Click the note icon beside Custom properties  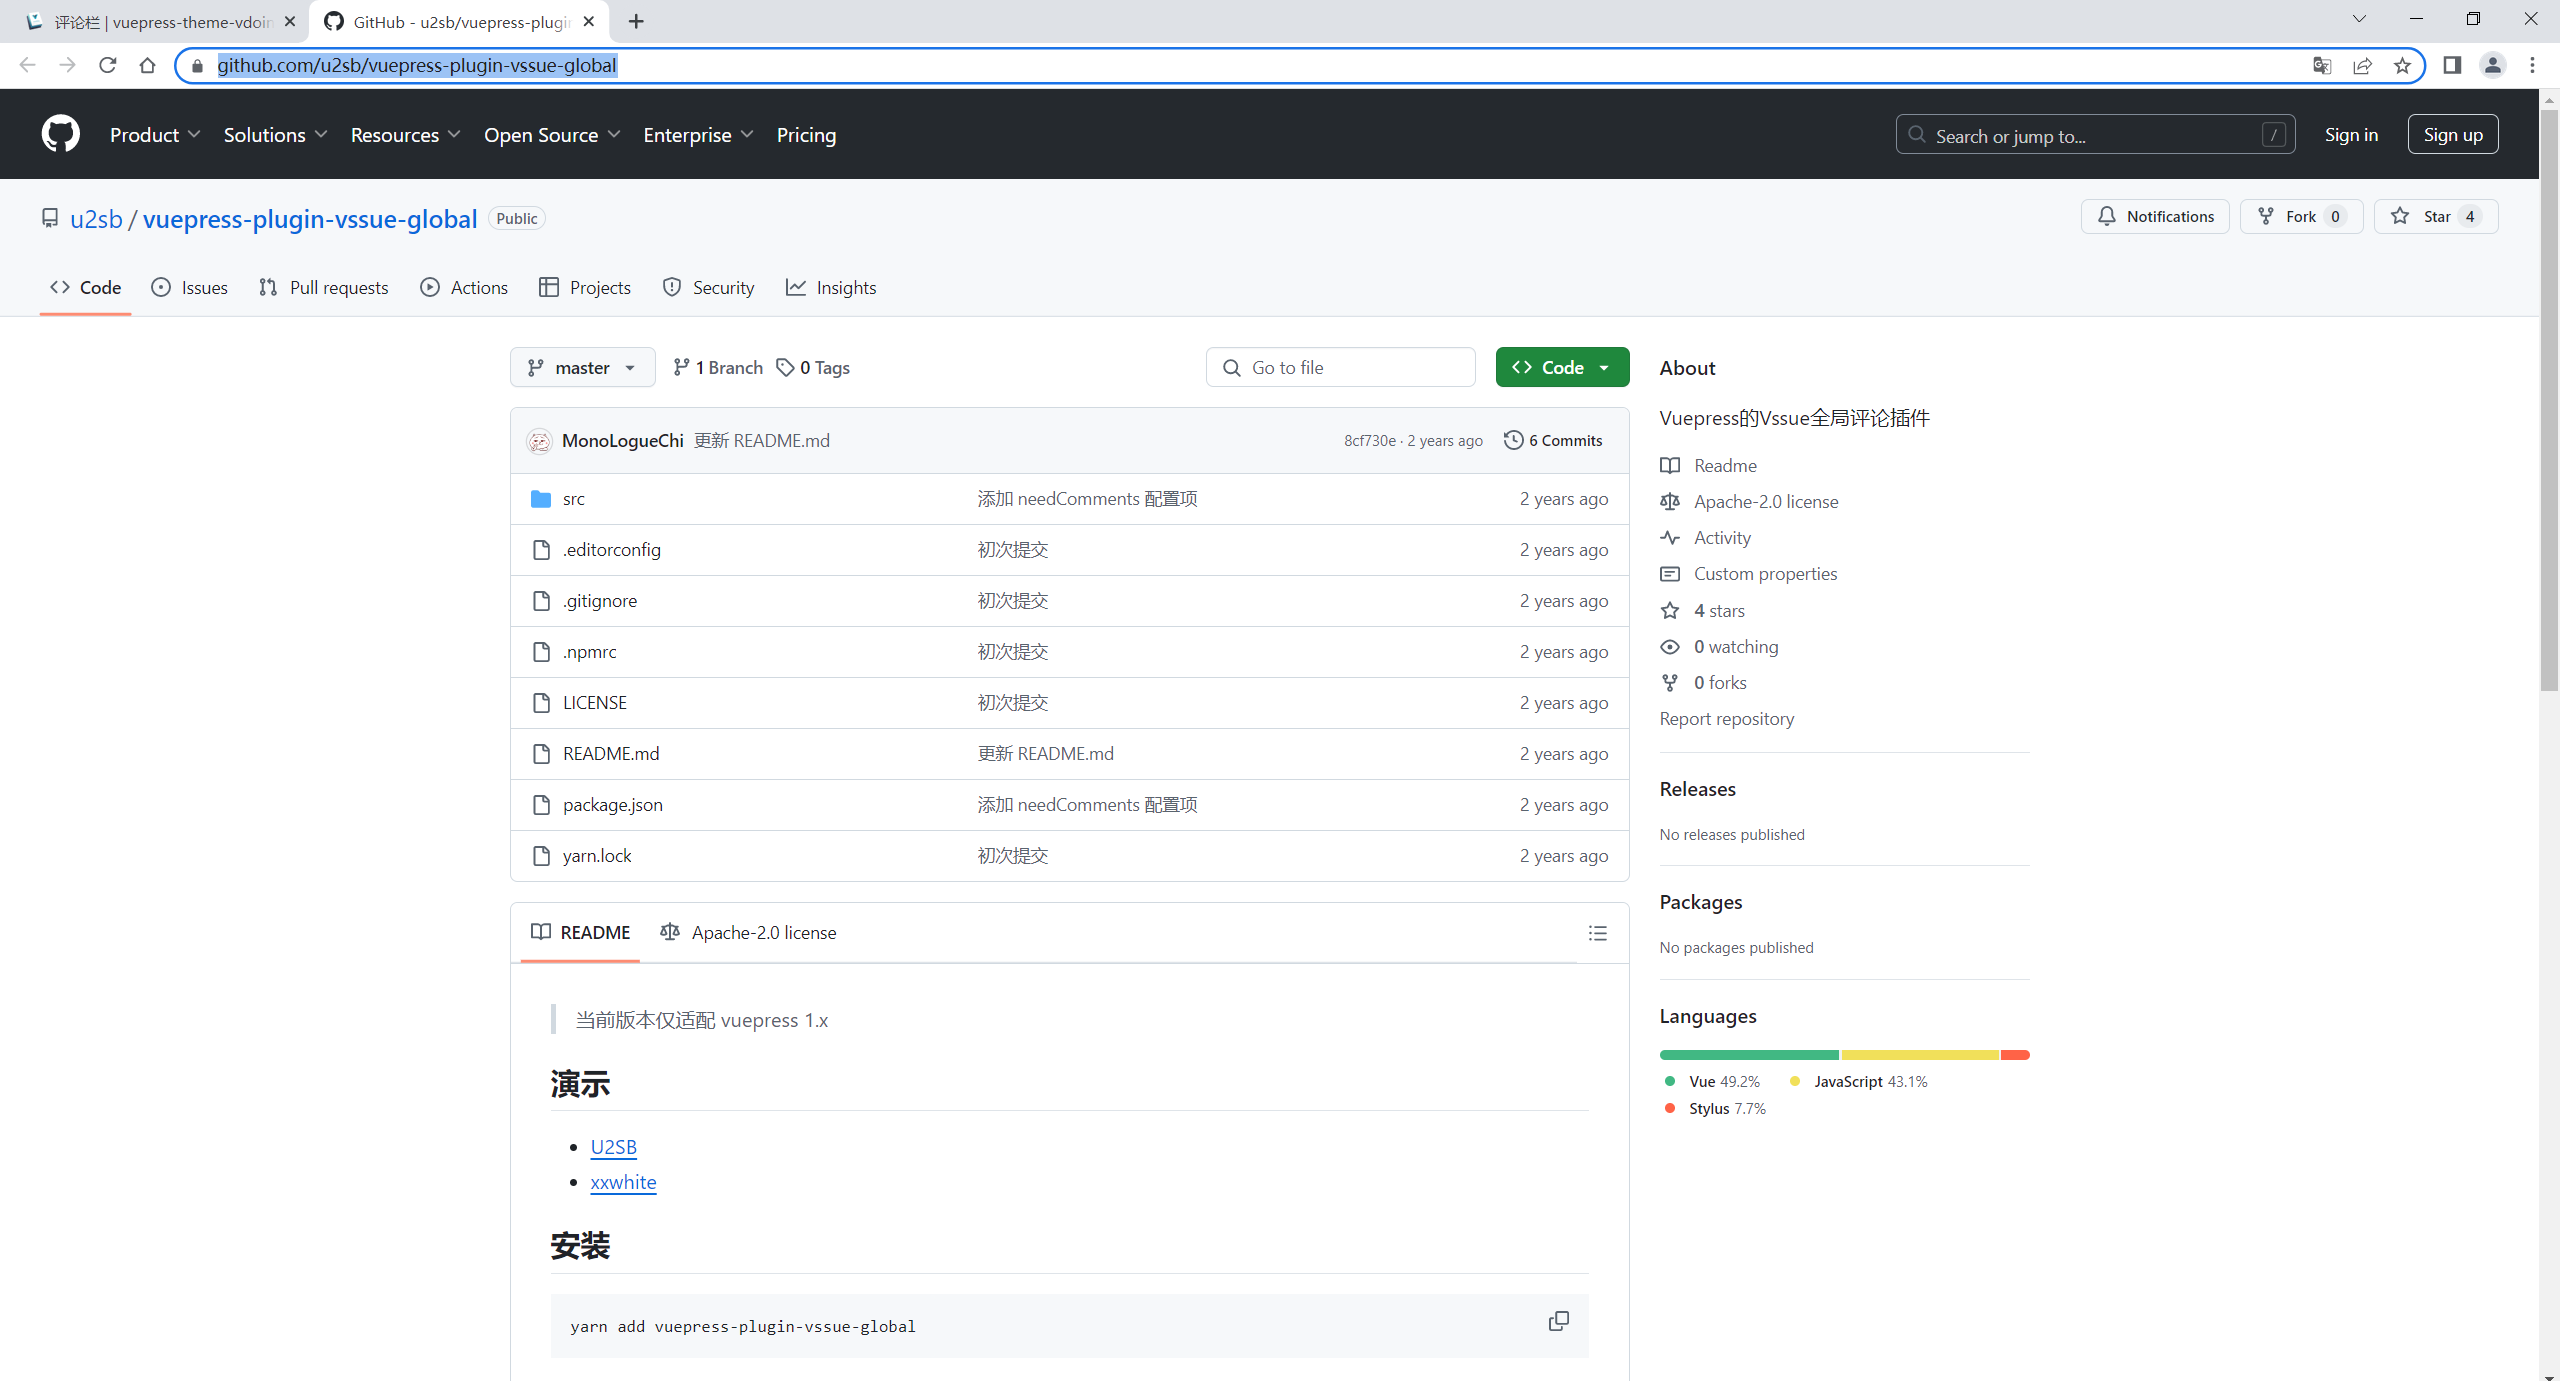pos(1670,574)
